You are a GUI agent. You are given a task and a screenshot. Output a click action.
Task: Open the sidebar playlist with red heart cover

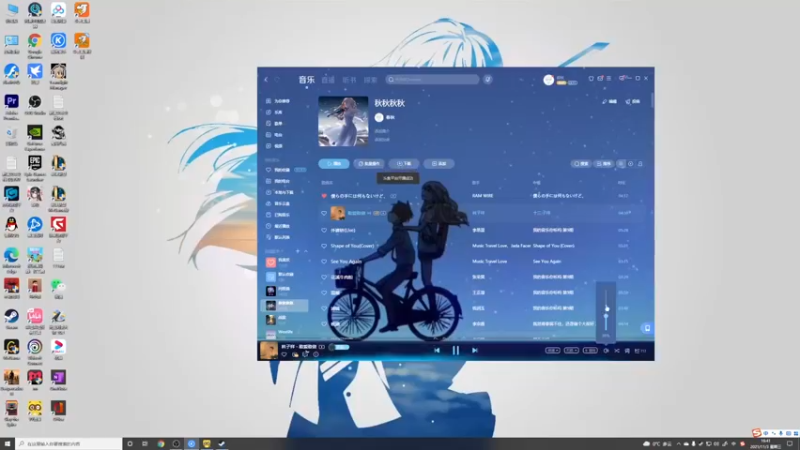coord(271,262)
